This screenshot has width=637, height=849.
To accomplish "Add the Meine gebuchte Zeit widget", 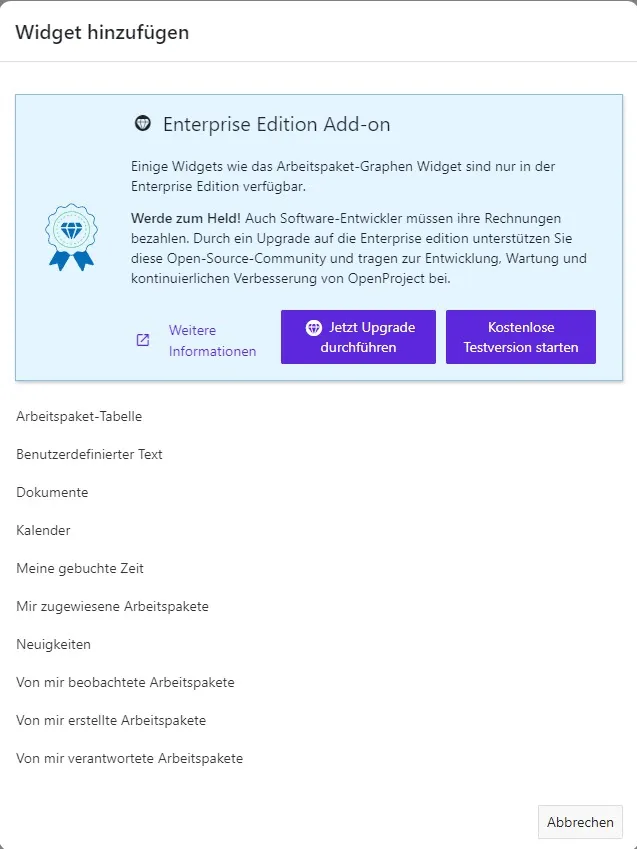I will [80, 568].
